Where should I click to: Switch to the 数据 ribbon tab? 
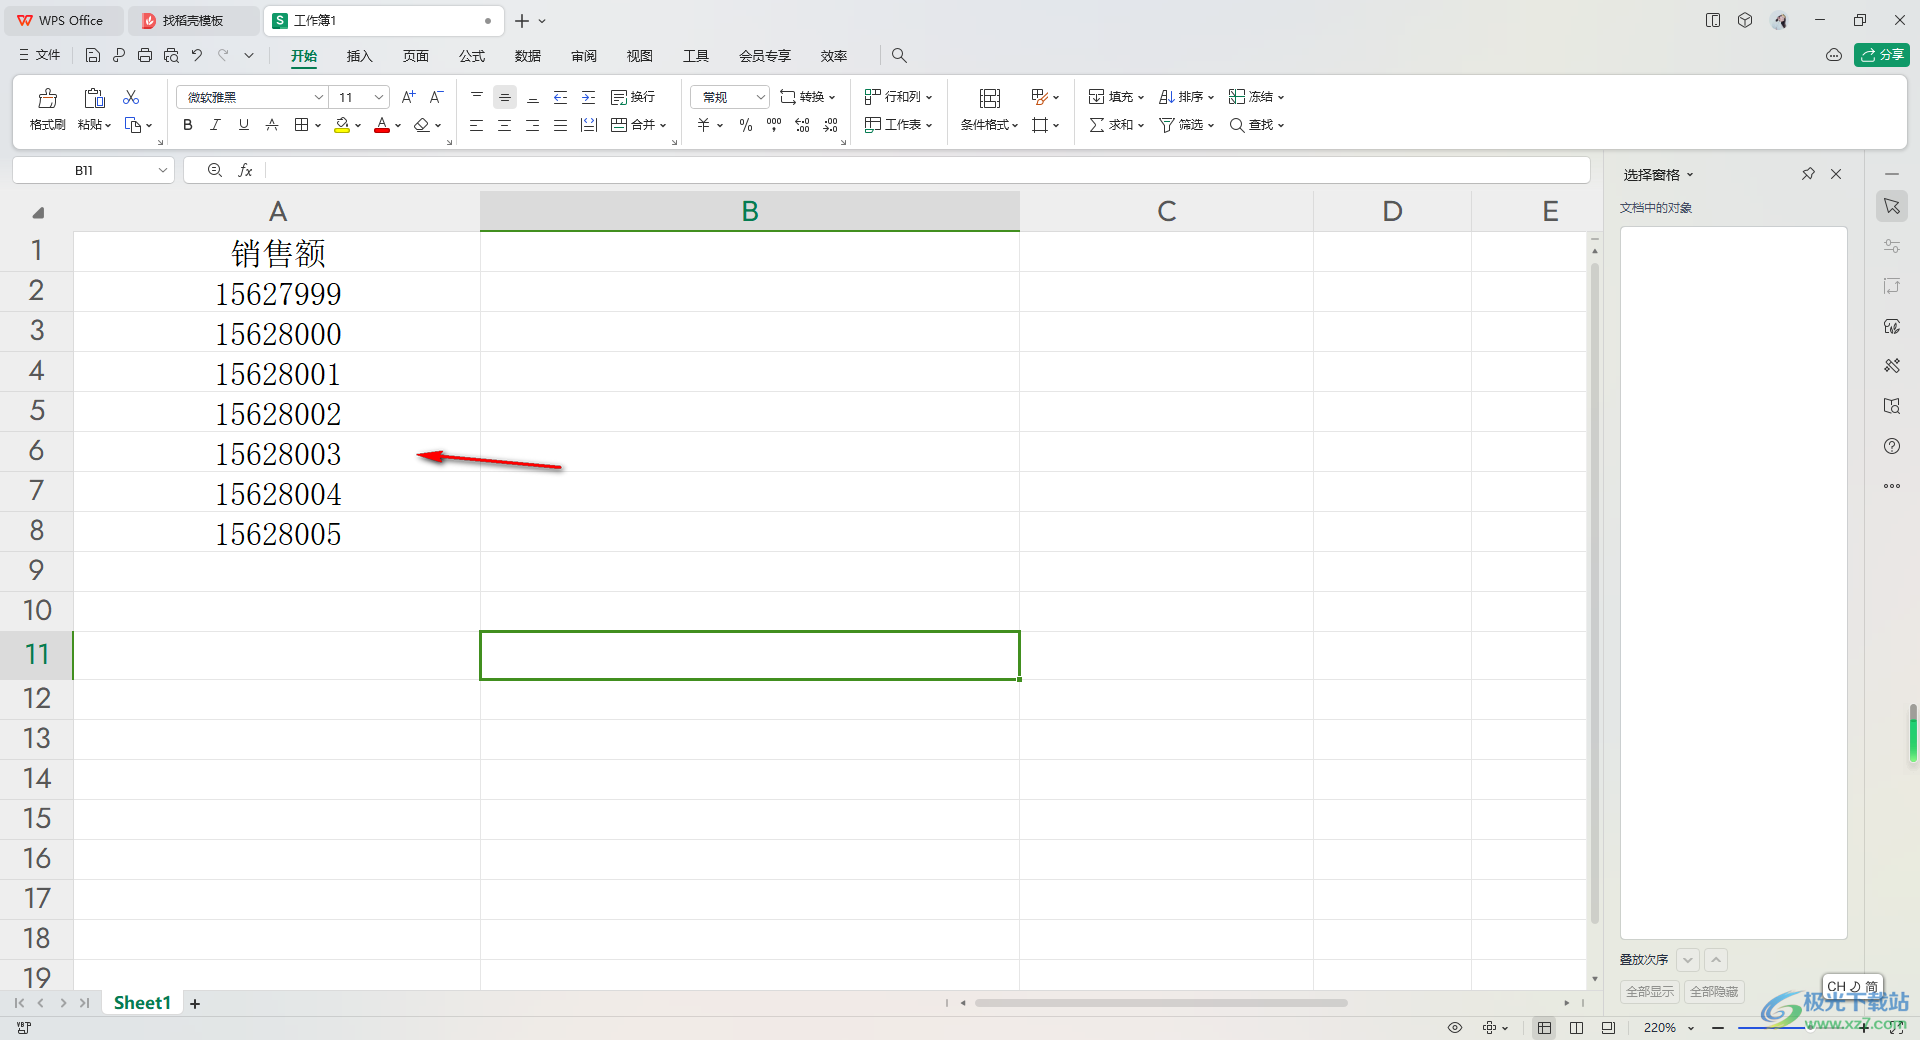click(x=528, y=56)
